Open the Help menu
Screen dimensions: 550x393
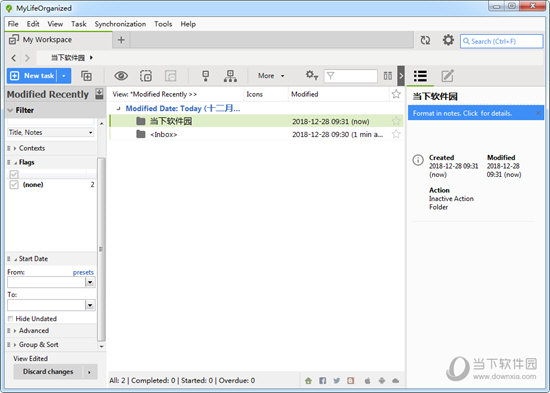point(188,24)
